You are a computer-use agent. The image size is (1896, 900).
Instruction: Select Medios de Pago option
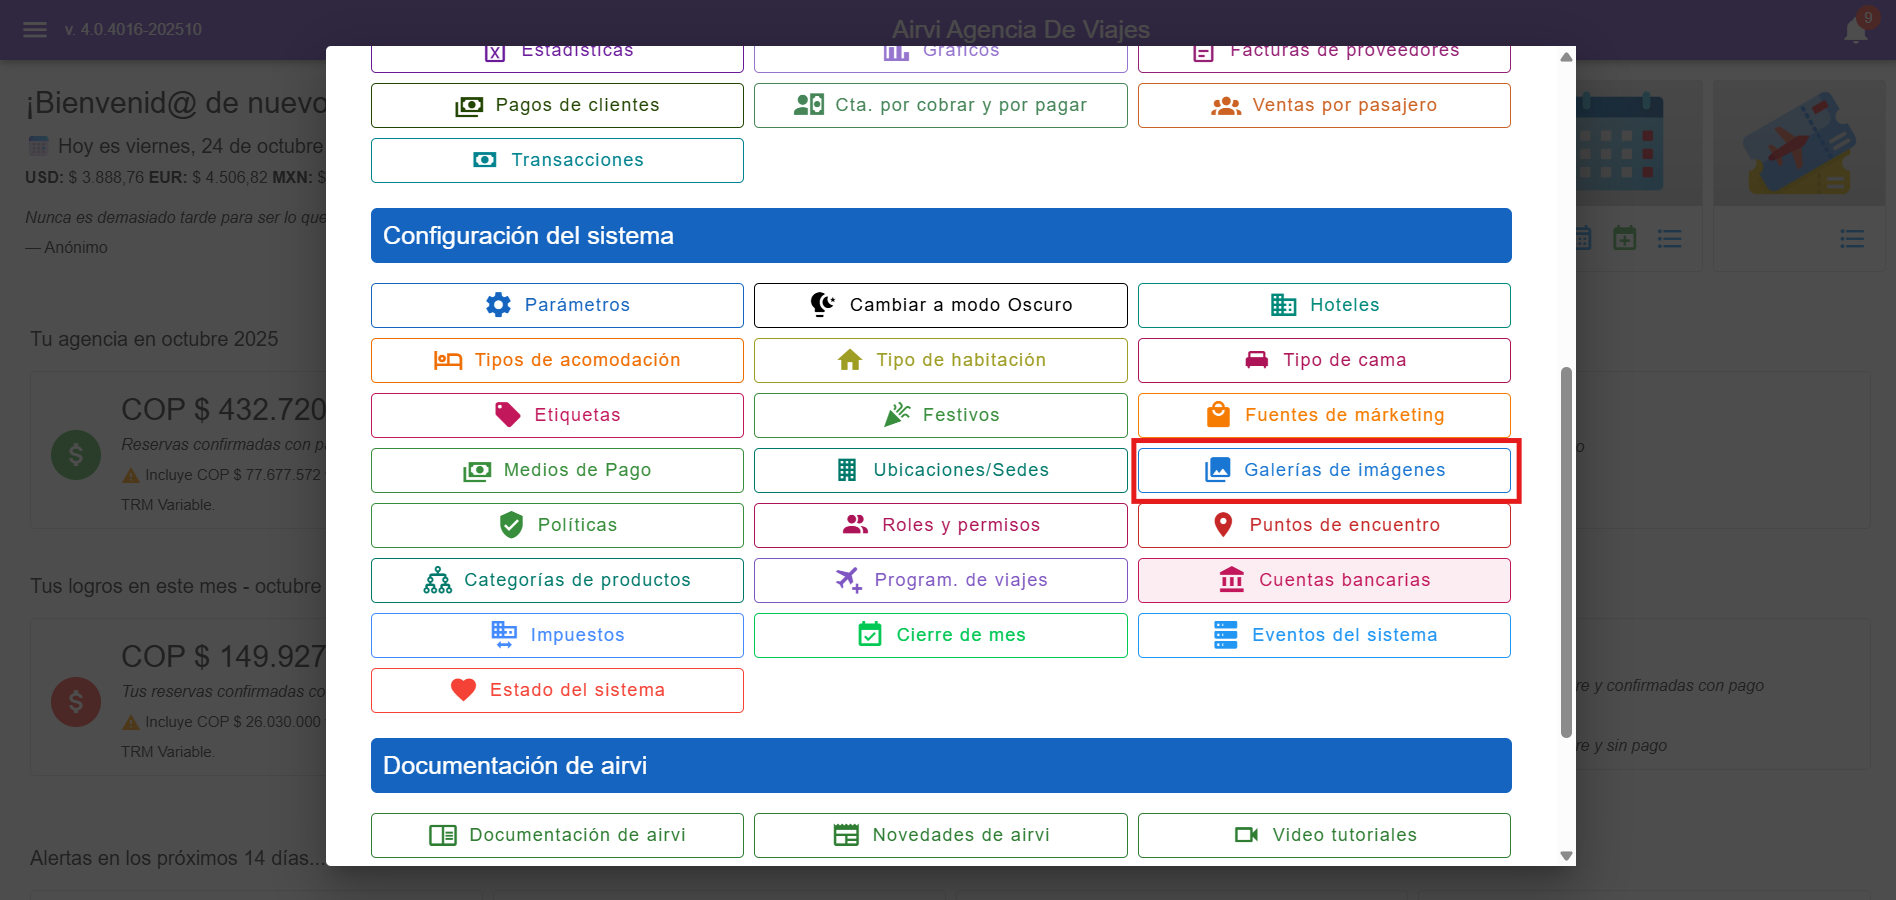557,470
